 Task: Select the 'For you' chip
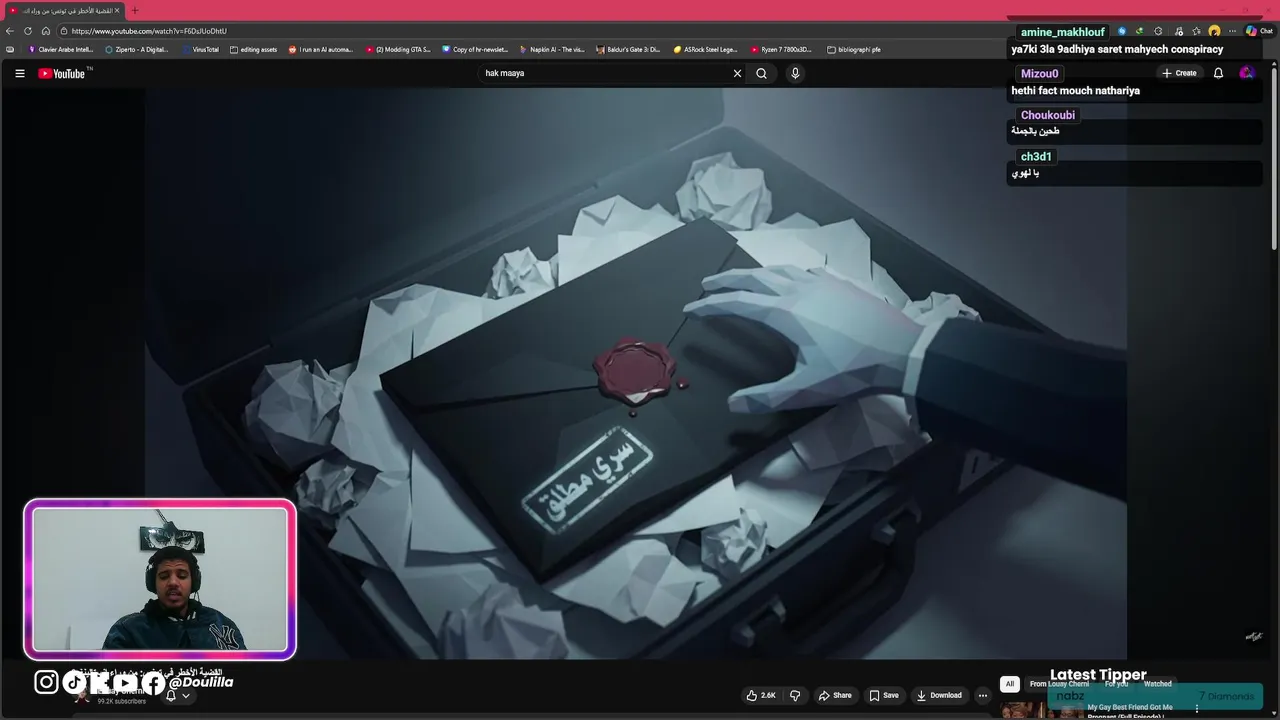click(x=1116, y=684)
